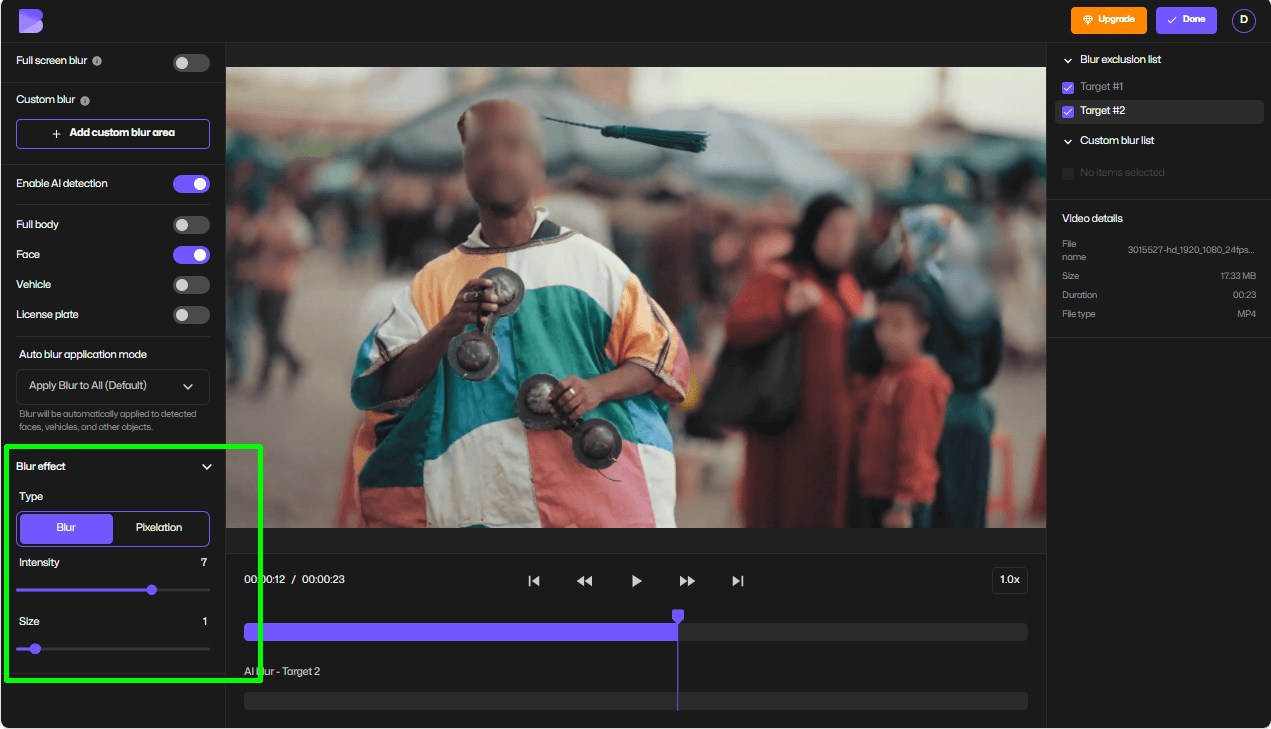This screenshot has width=1271, height=729.
Task: Enable the License plate toggle
Action: (191, 315)
